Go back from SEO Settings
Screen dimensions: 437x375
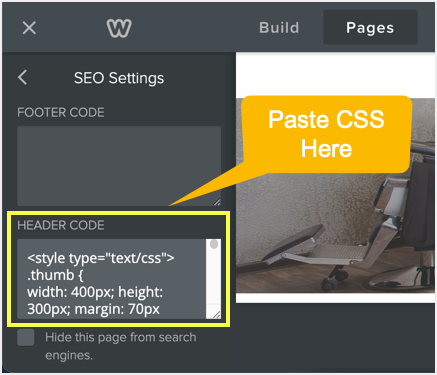tap(22, 78)
